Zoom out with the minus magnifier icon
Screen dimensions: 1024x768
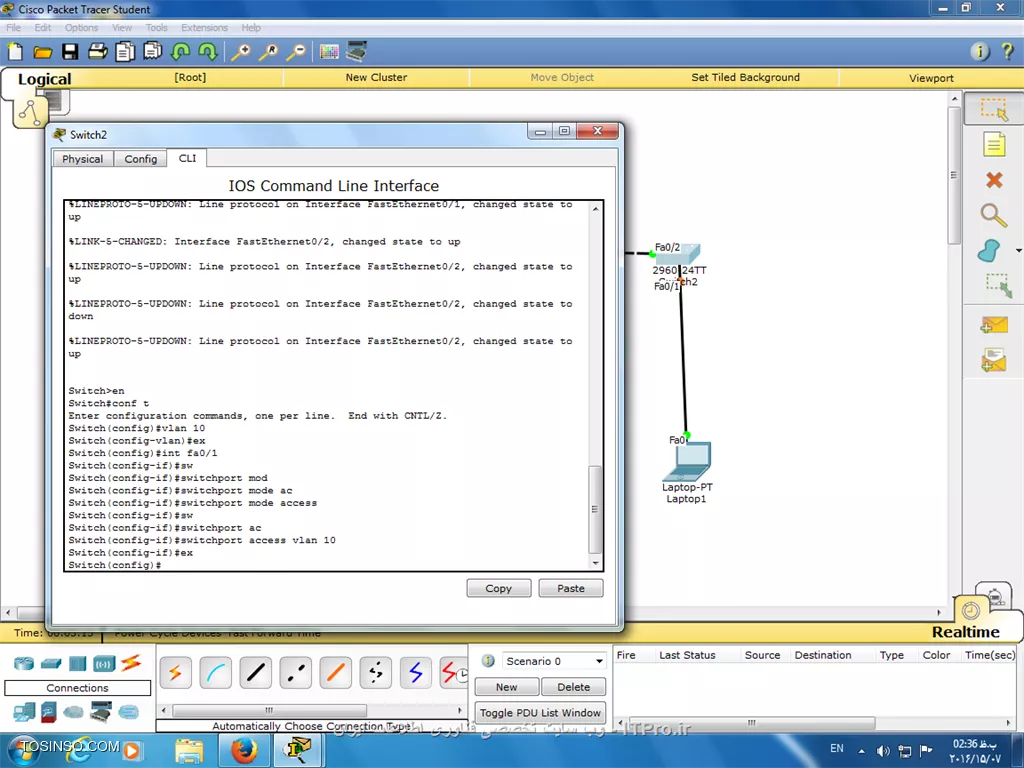[296, 52]
